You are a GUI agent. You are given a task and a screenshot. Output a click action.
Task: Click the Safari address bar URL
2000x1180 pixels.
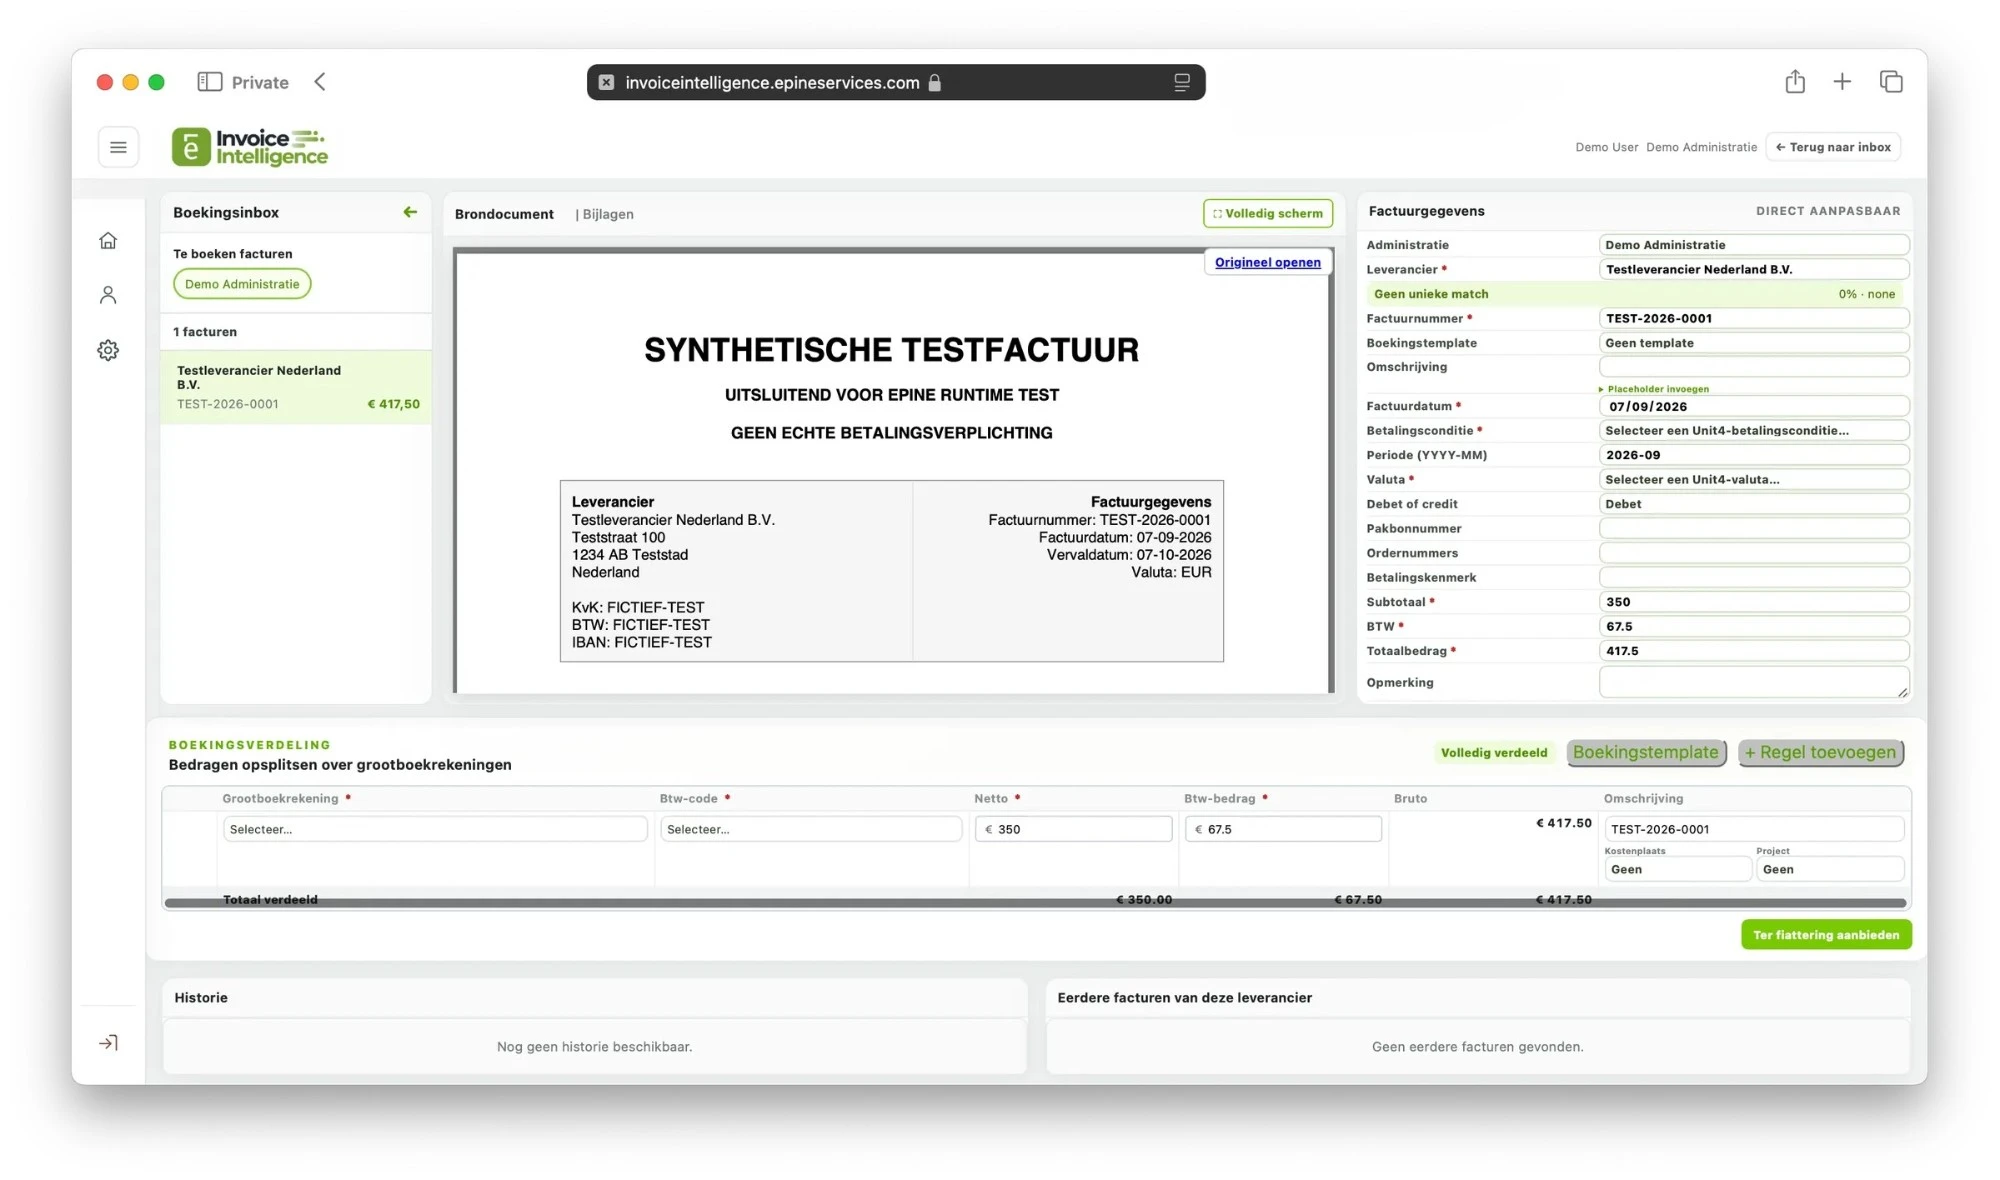[x=772, y=82]
